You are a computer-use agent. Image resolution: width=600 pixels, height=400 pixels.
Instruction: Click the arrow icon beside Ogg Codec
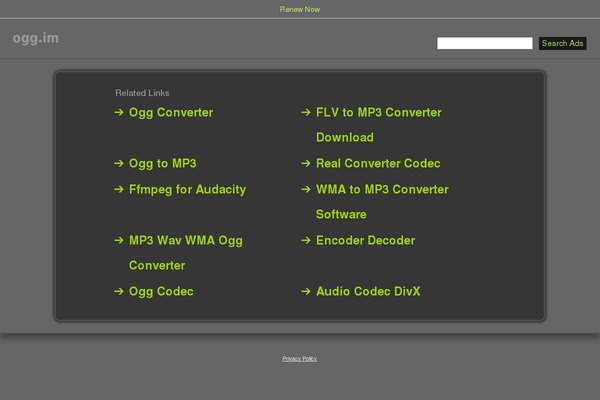[x=119, y=291]
